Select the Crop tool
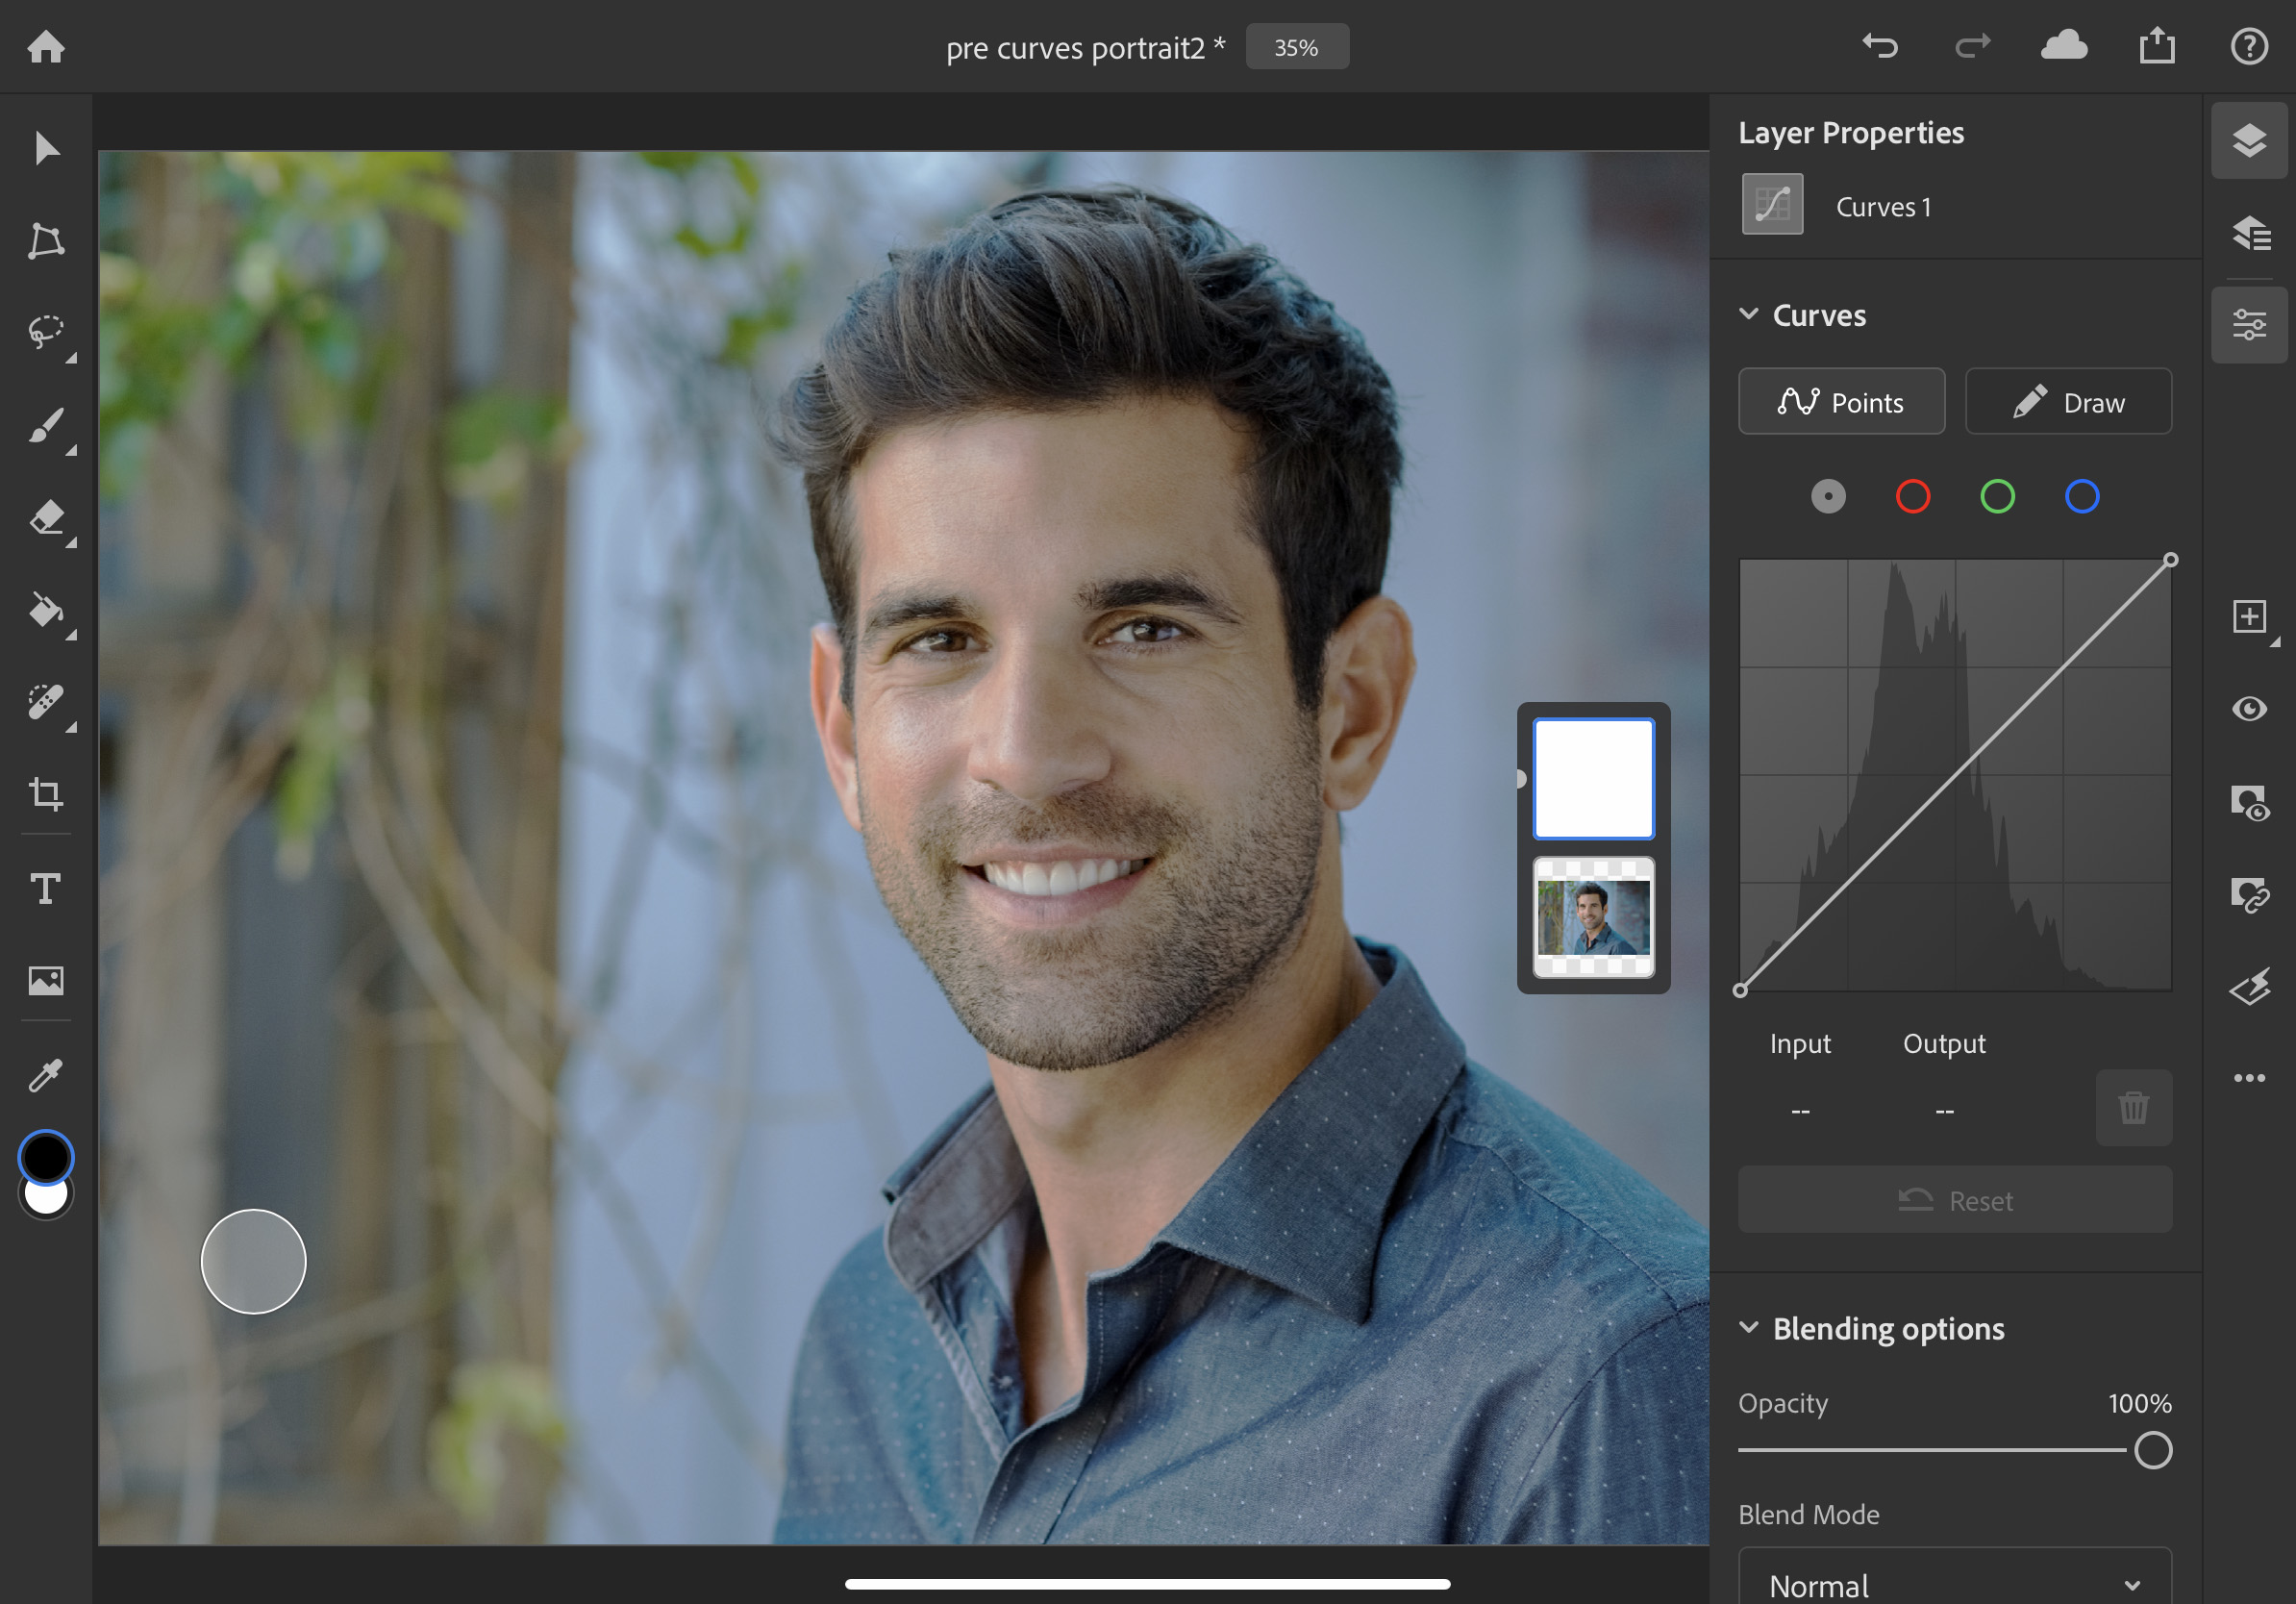Screen dimensions: 2296x1604 [45, 795]
